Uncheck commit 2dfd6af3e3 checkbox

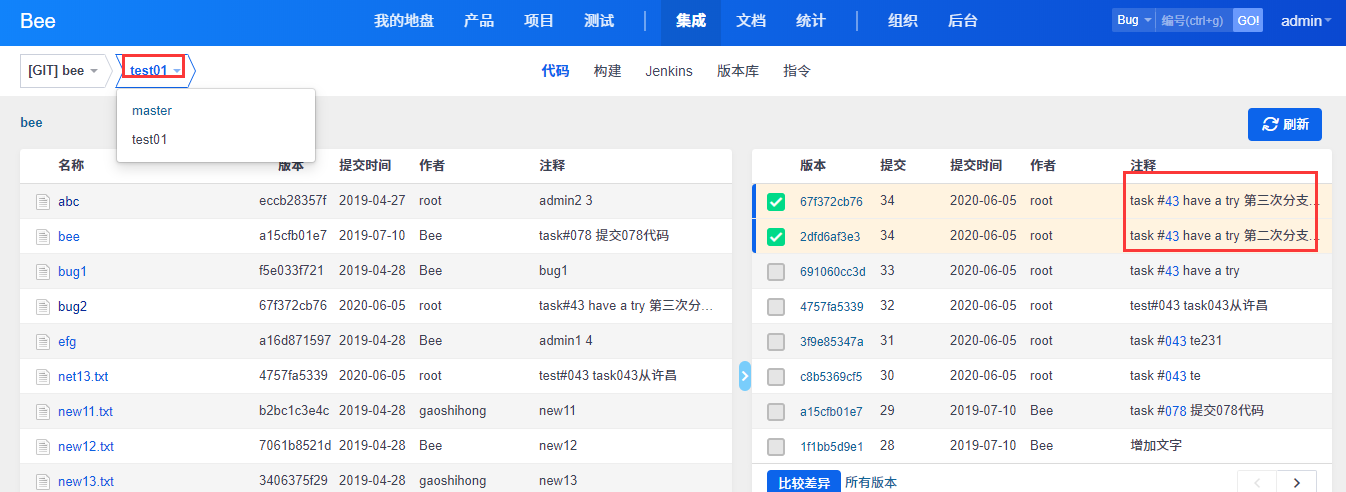776,237
